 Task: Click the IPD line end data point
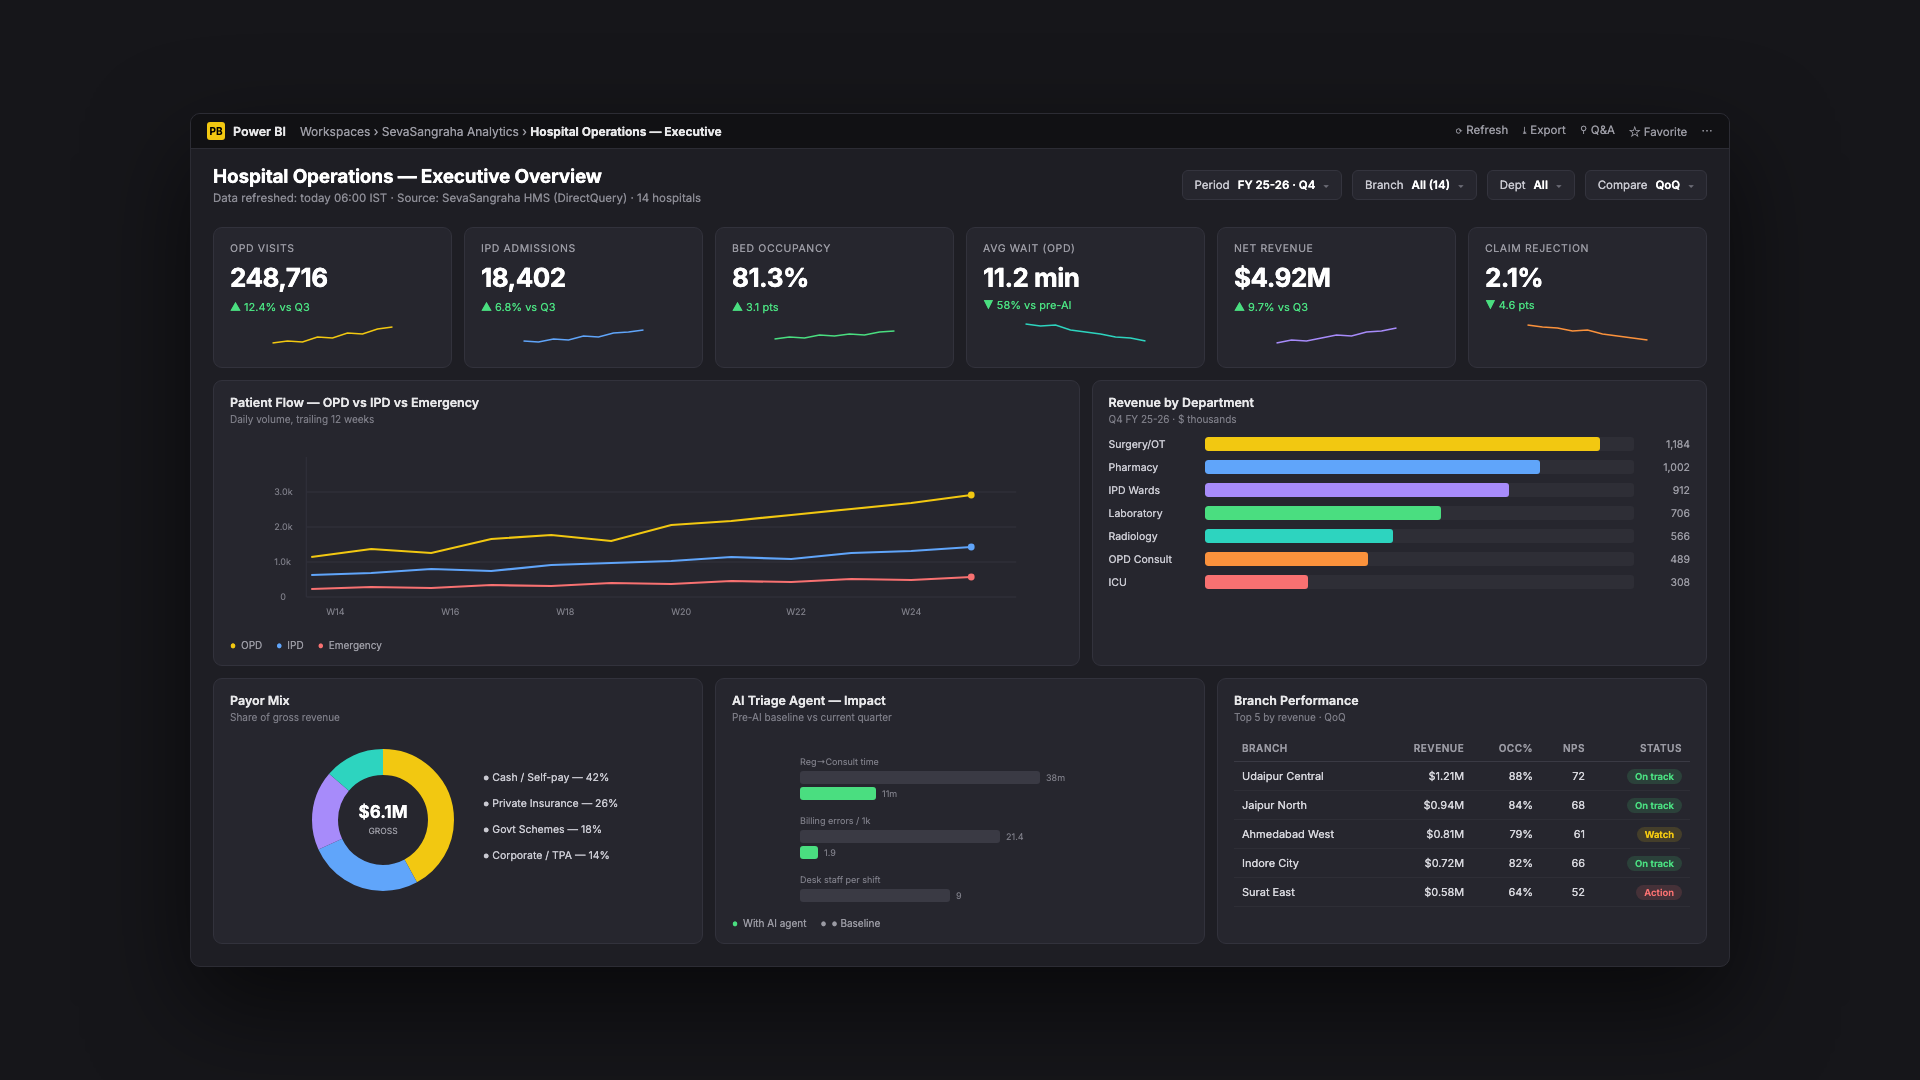coord(971,547)
